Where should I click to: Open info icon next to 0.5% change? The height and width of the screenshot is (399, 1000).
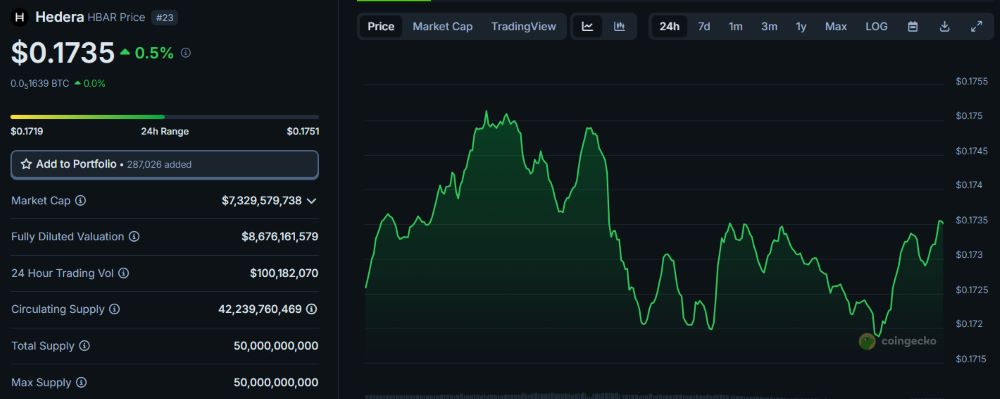(x=186, y=53)
